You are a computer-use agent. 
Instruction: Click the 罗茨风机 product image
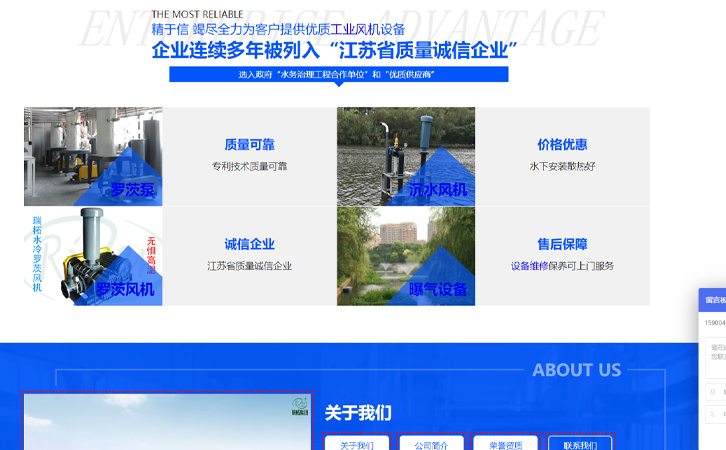point(93,256)
